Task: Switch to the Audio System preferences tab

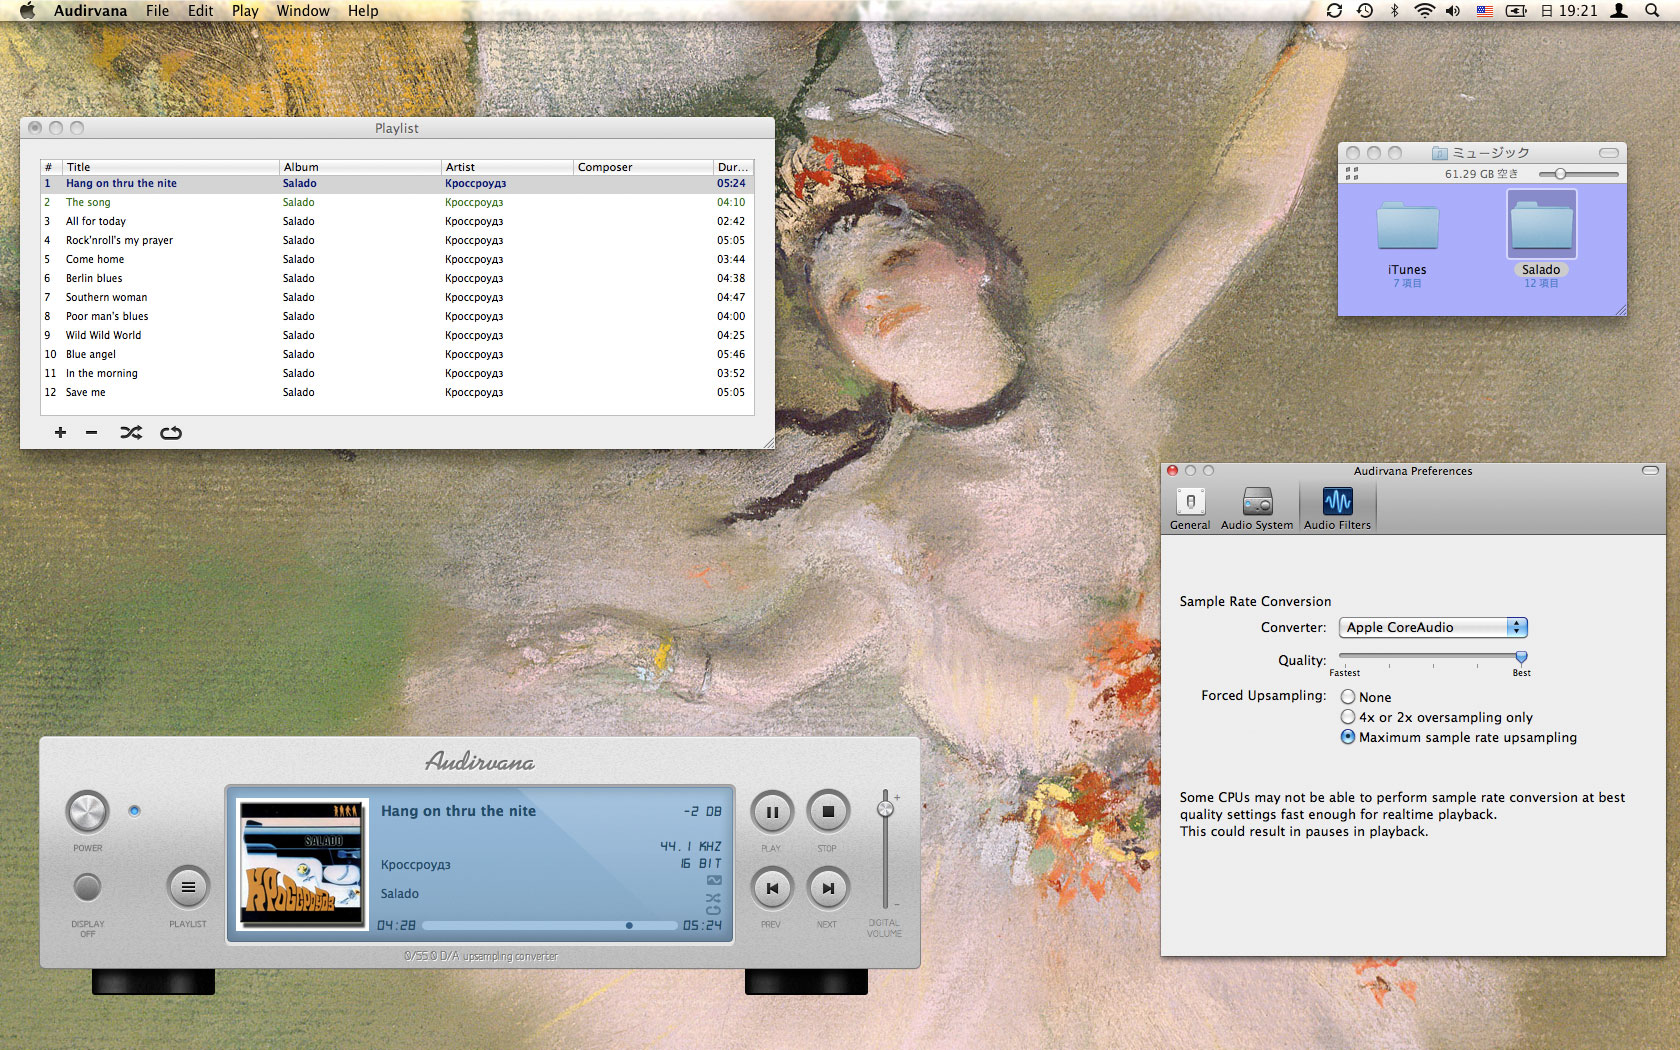Action: click(x=1257, y=508)
